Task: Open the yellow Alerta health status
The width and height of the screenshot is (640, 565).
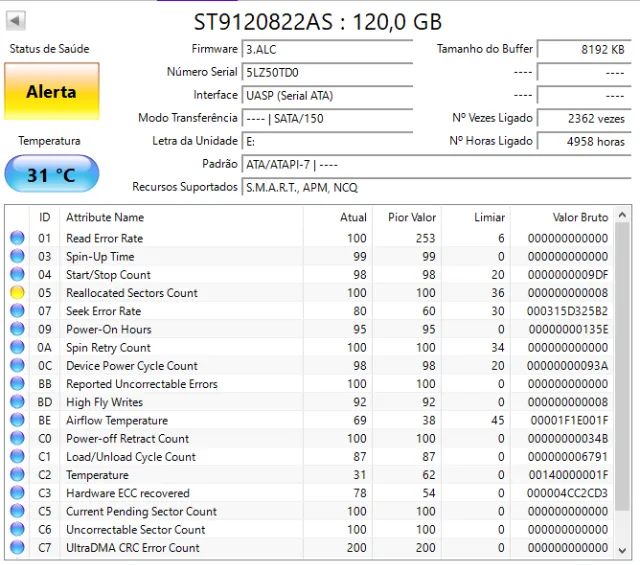Action: click(x=51, y=91)
